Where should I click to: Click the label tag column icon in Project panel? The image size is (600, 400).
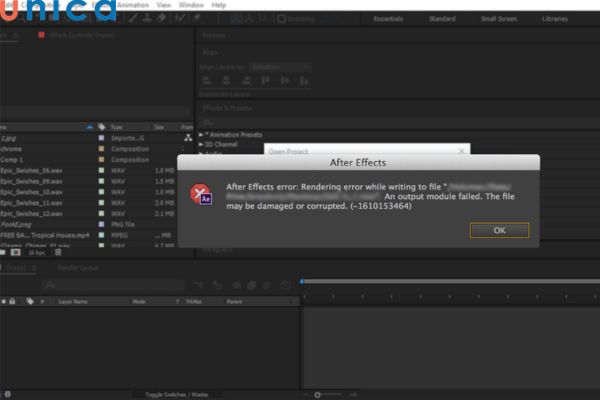click(x=101, y=127)
